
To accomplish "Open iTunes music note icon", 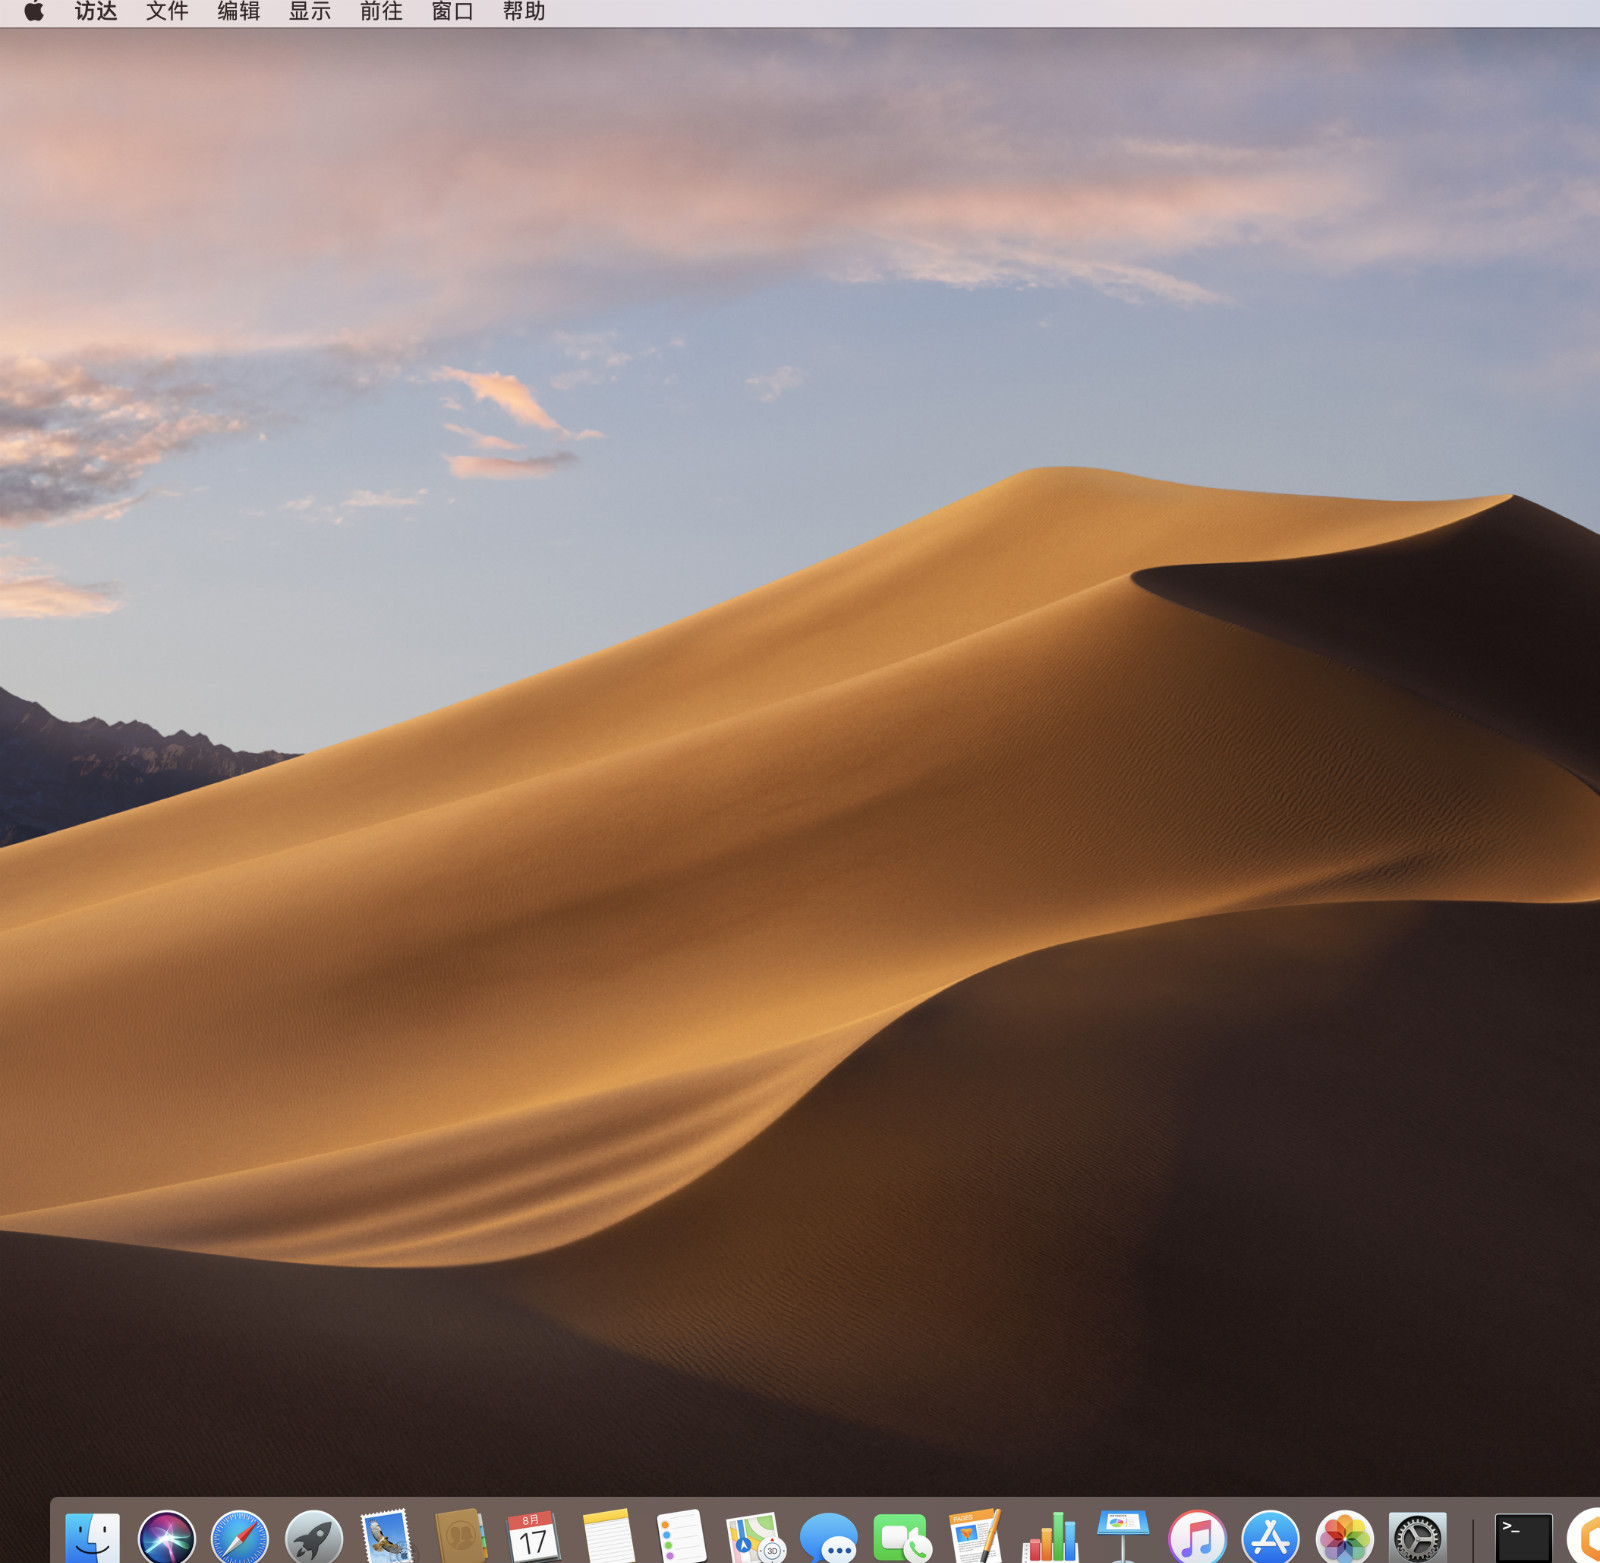I will tap(1197, 1537).
